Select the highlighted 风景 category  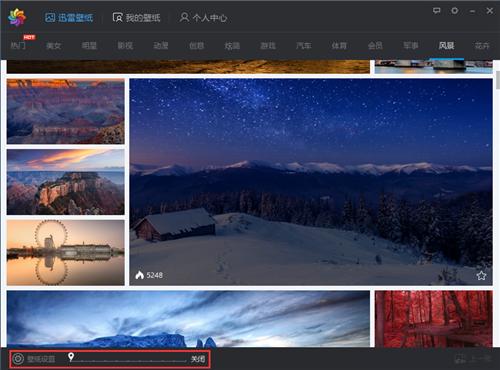(446, 45)
